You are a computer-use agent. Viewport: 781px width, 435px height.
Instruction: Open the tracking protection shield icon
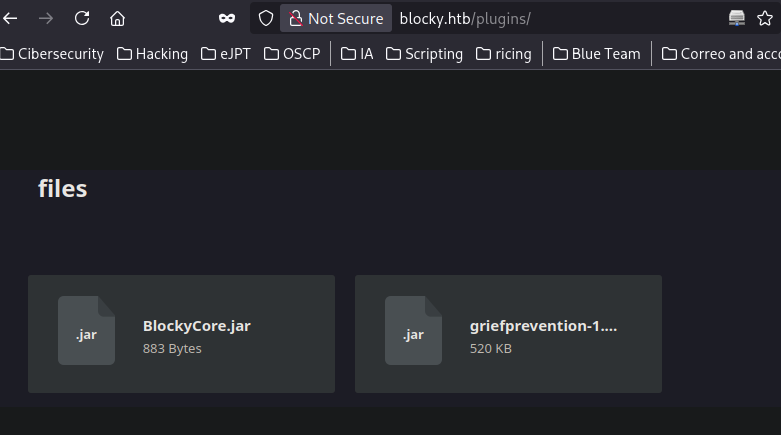point(266,19)
